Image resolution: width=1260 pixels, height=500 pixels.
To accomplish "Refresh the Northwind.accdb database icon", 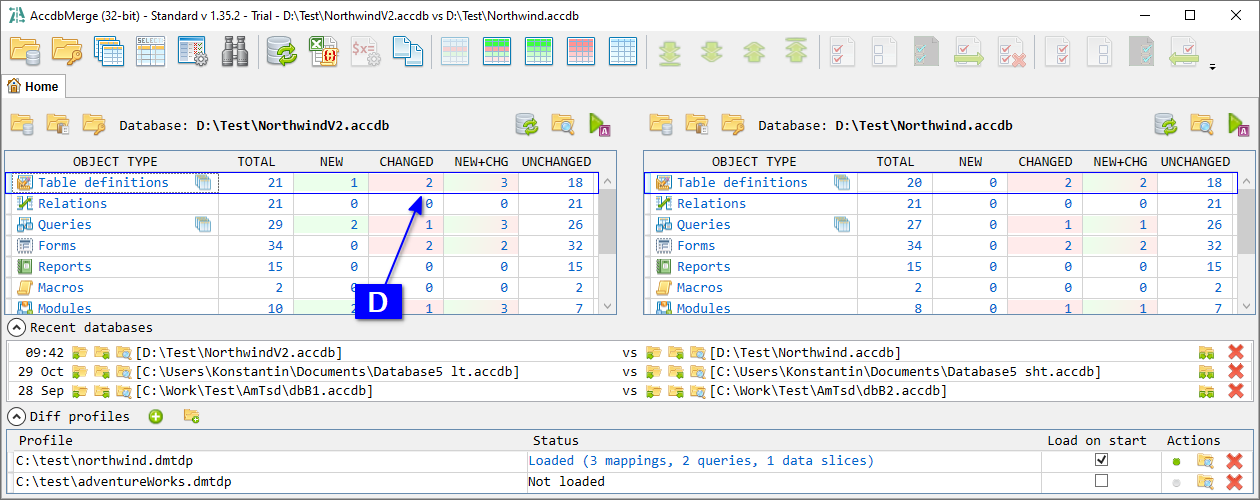I will point(1166,124).
